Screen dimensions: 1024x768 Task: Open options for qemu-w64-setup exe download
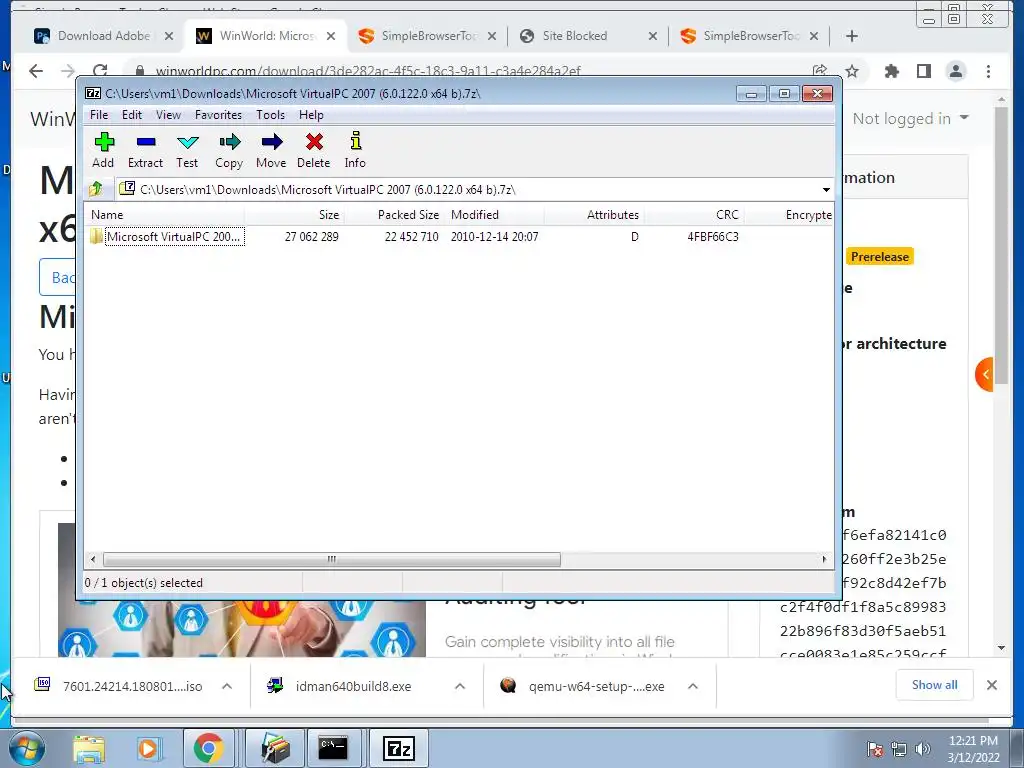693,686
